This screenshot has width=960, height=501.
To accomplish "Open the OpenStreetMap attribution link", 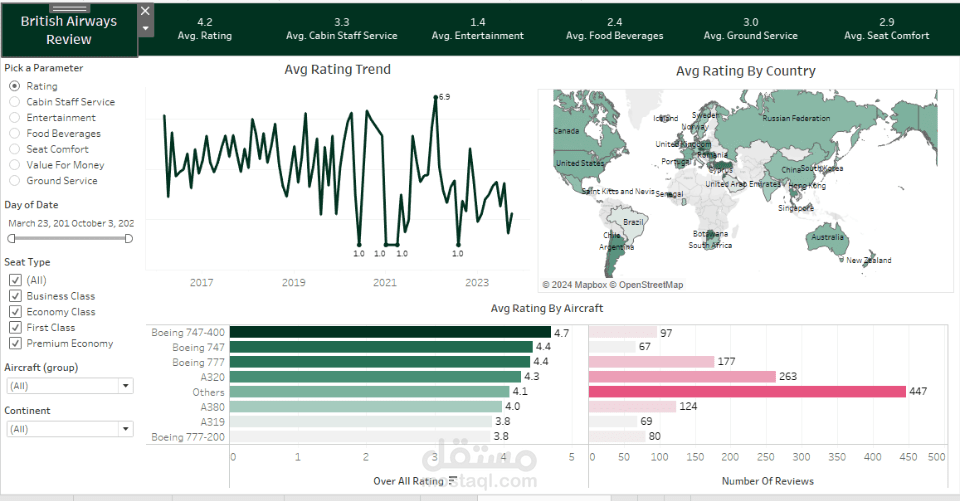I will click(647, 285).
